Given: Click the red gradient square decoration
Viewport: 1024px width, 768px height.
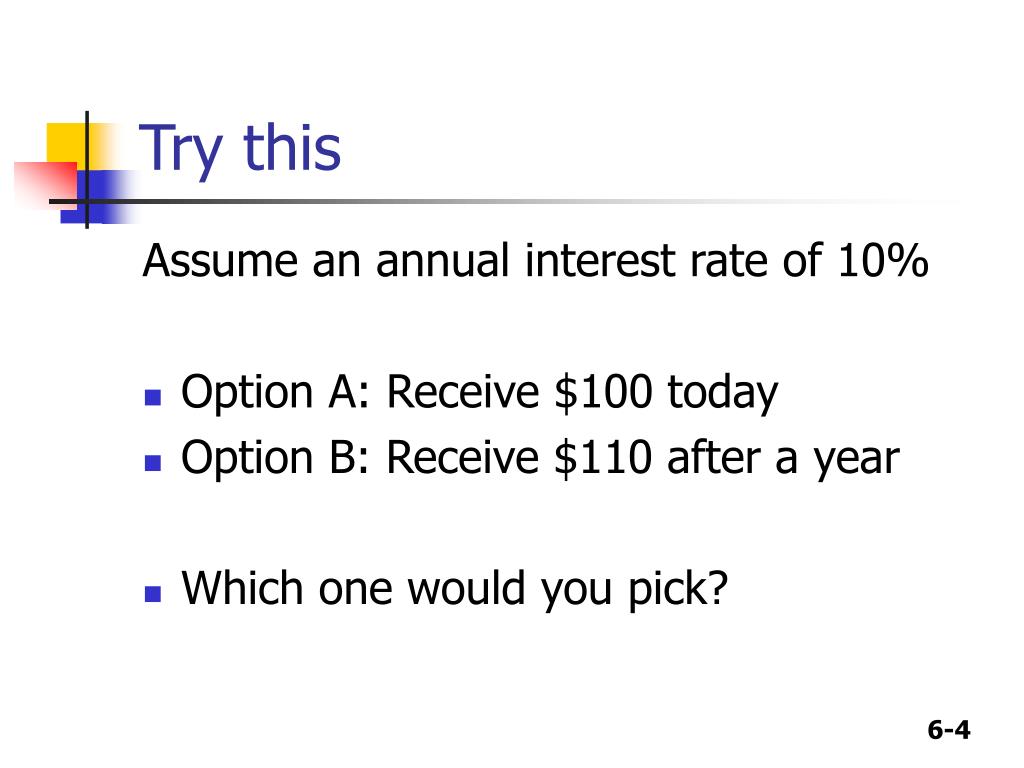Looking at the screenshot, I should pyautogui.click(x=44, y=184).
